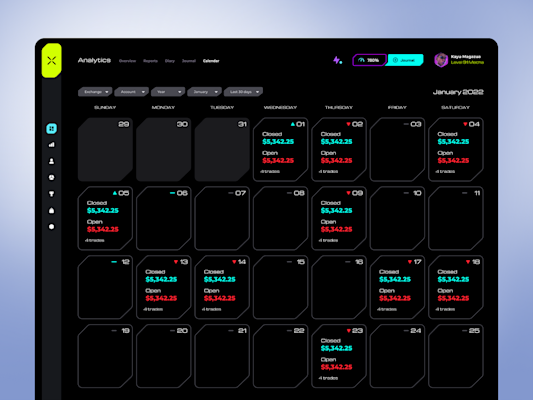This screenshot has width=533, height=400.
Task: Click the yellow X logo in the sidebar
Action: 51,61
